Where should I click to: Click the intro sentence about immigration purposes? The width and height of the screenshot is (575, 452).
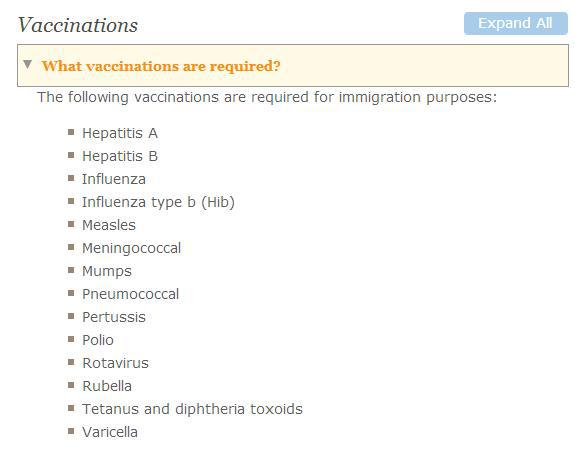coord(267,98)
